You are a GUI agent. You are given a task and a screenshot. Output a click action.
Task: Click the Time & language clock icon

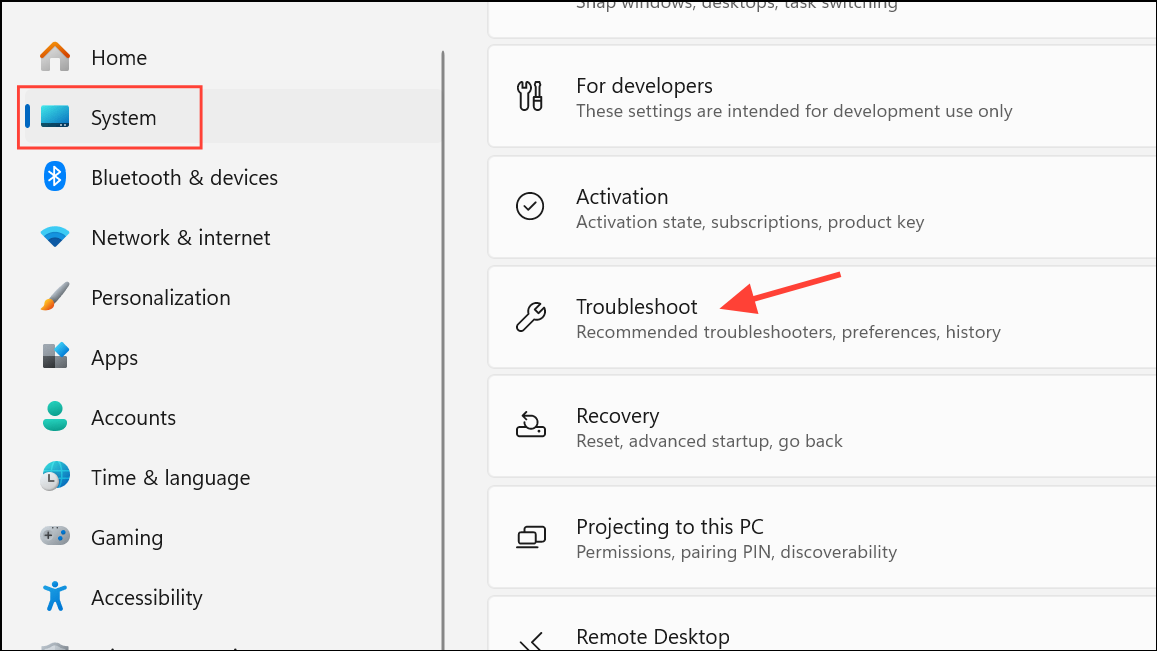click(53, 477)
